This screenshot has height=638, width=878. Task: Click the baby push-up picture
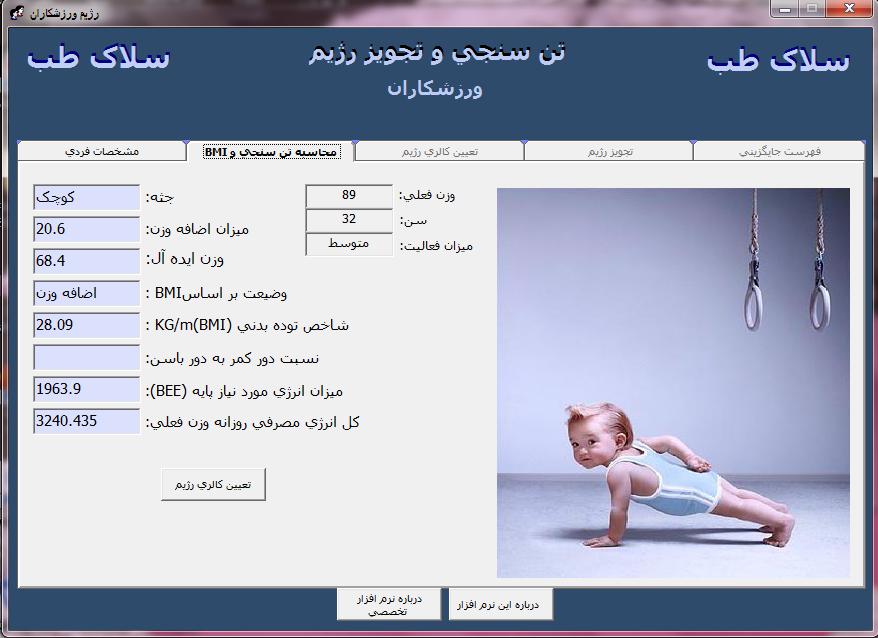point(673,382)
